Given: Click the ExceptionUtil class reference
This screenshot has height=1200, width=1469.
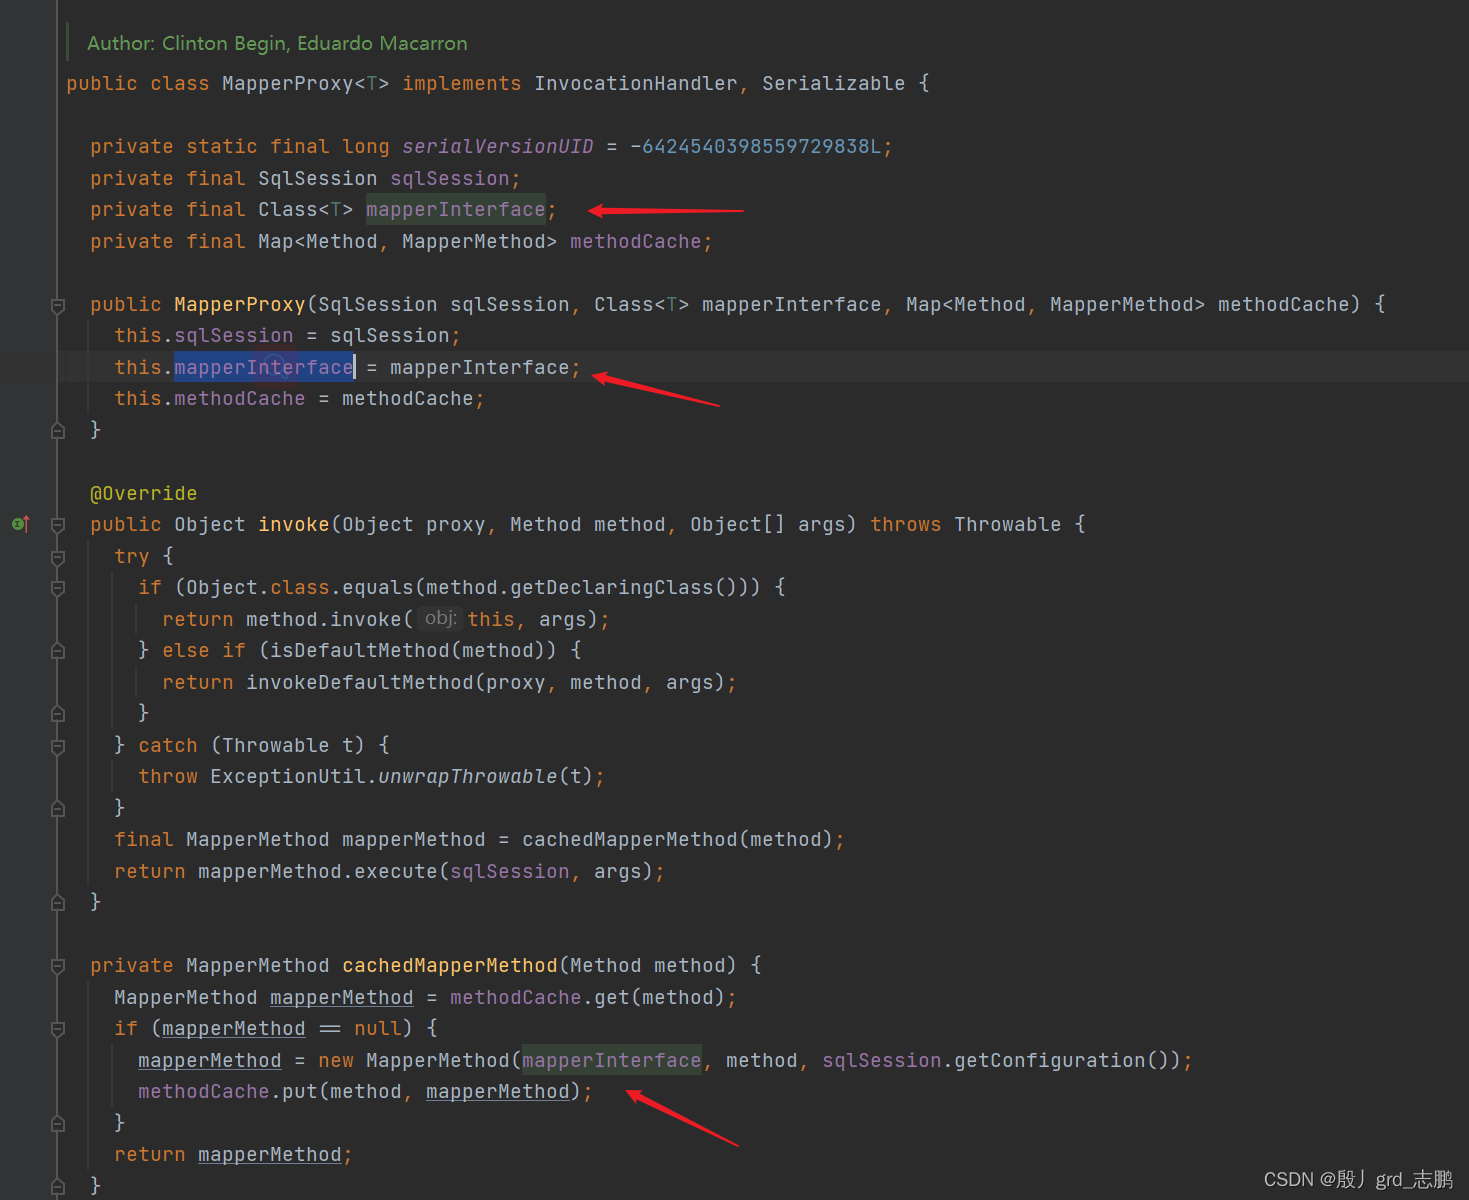Looking at the screenshot, I should (x=288, y=777).
